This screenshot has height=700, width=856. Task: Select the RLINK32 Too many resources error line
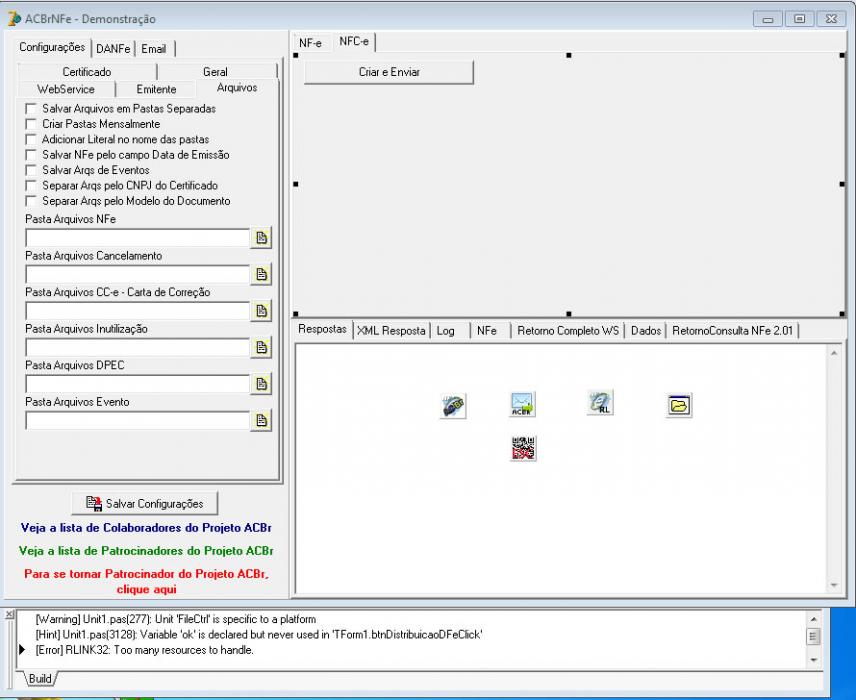[145, 650]
